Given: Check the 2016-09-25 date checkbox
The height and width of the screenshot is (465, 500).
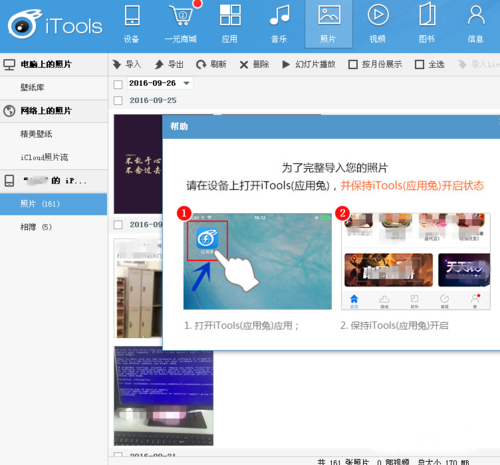Looking at the screenshot, I should click(x=118, y=100).
